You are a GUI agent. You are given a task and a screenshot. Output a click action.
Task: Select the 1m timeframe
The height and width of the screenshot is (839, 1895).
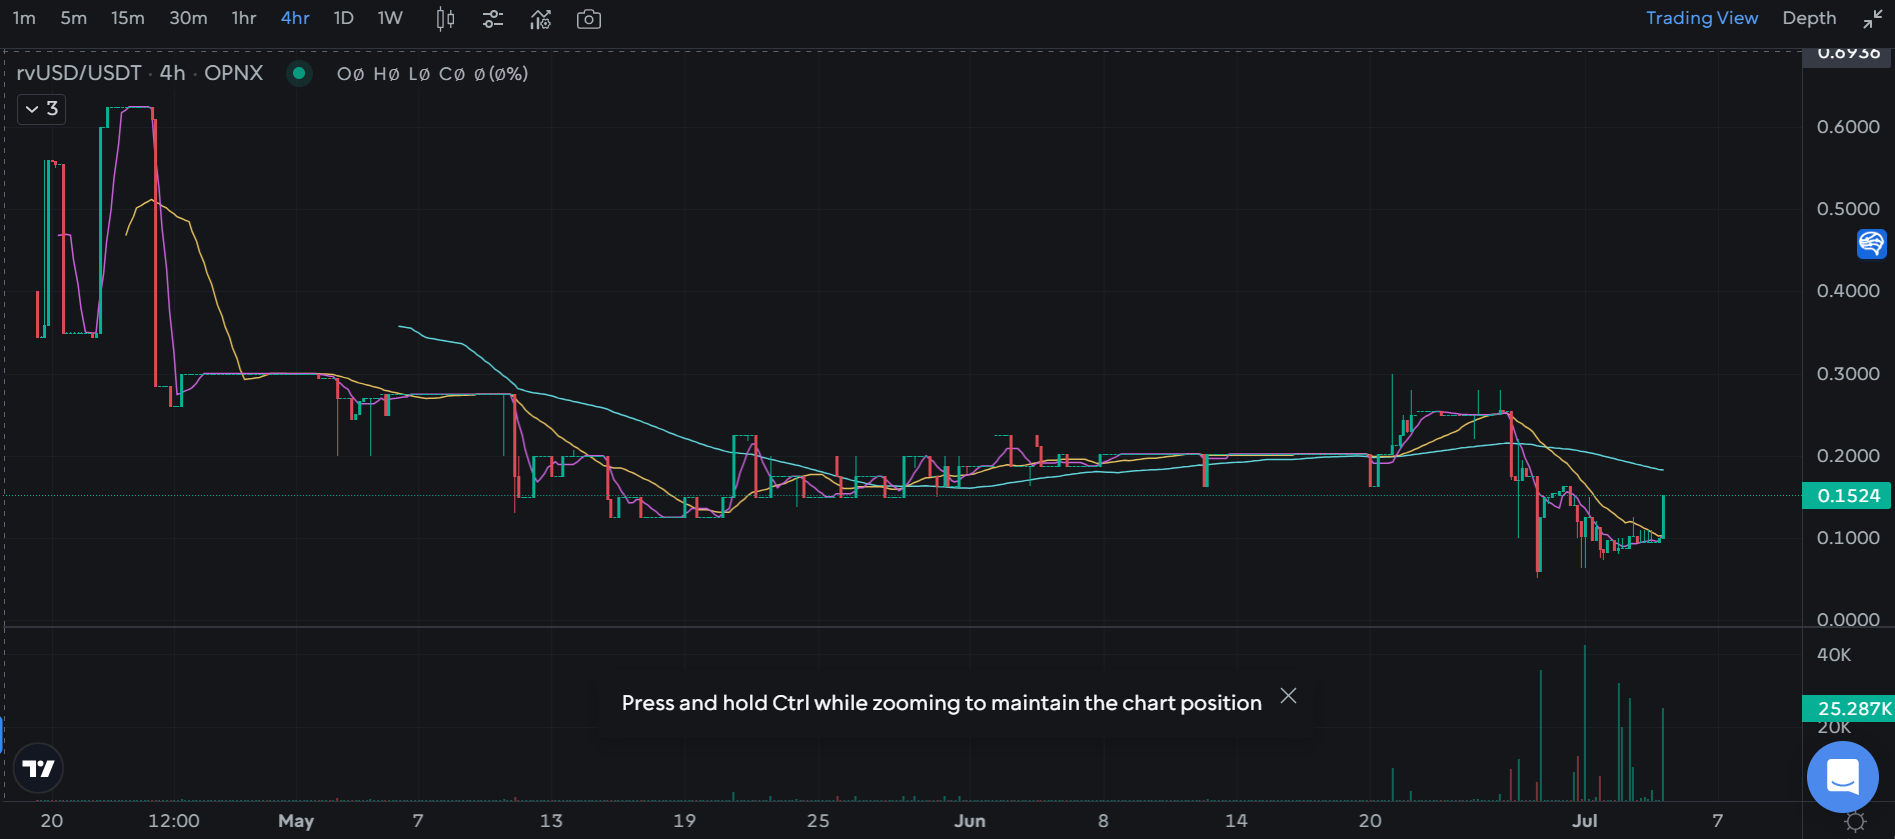tap(24, 18)
